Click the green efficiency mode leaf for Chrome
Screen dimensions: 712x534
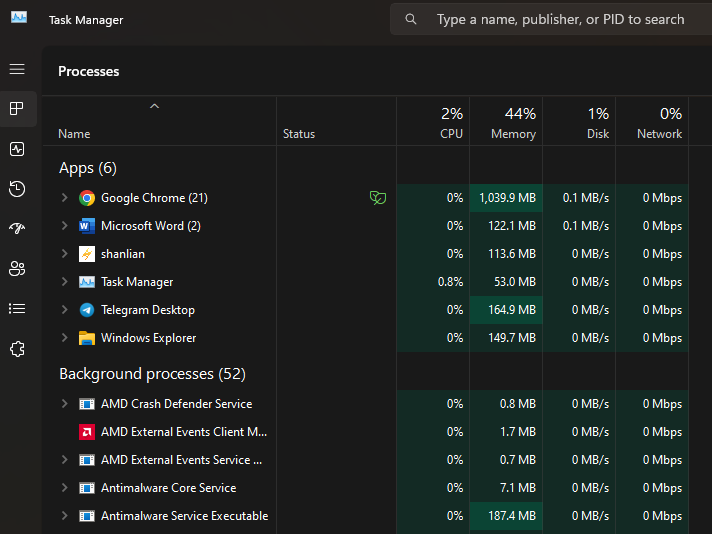point(378,198)
